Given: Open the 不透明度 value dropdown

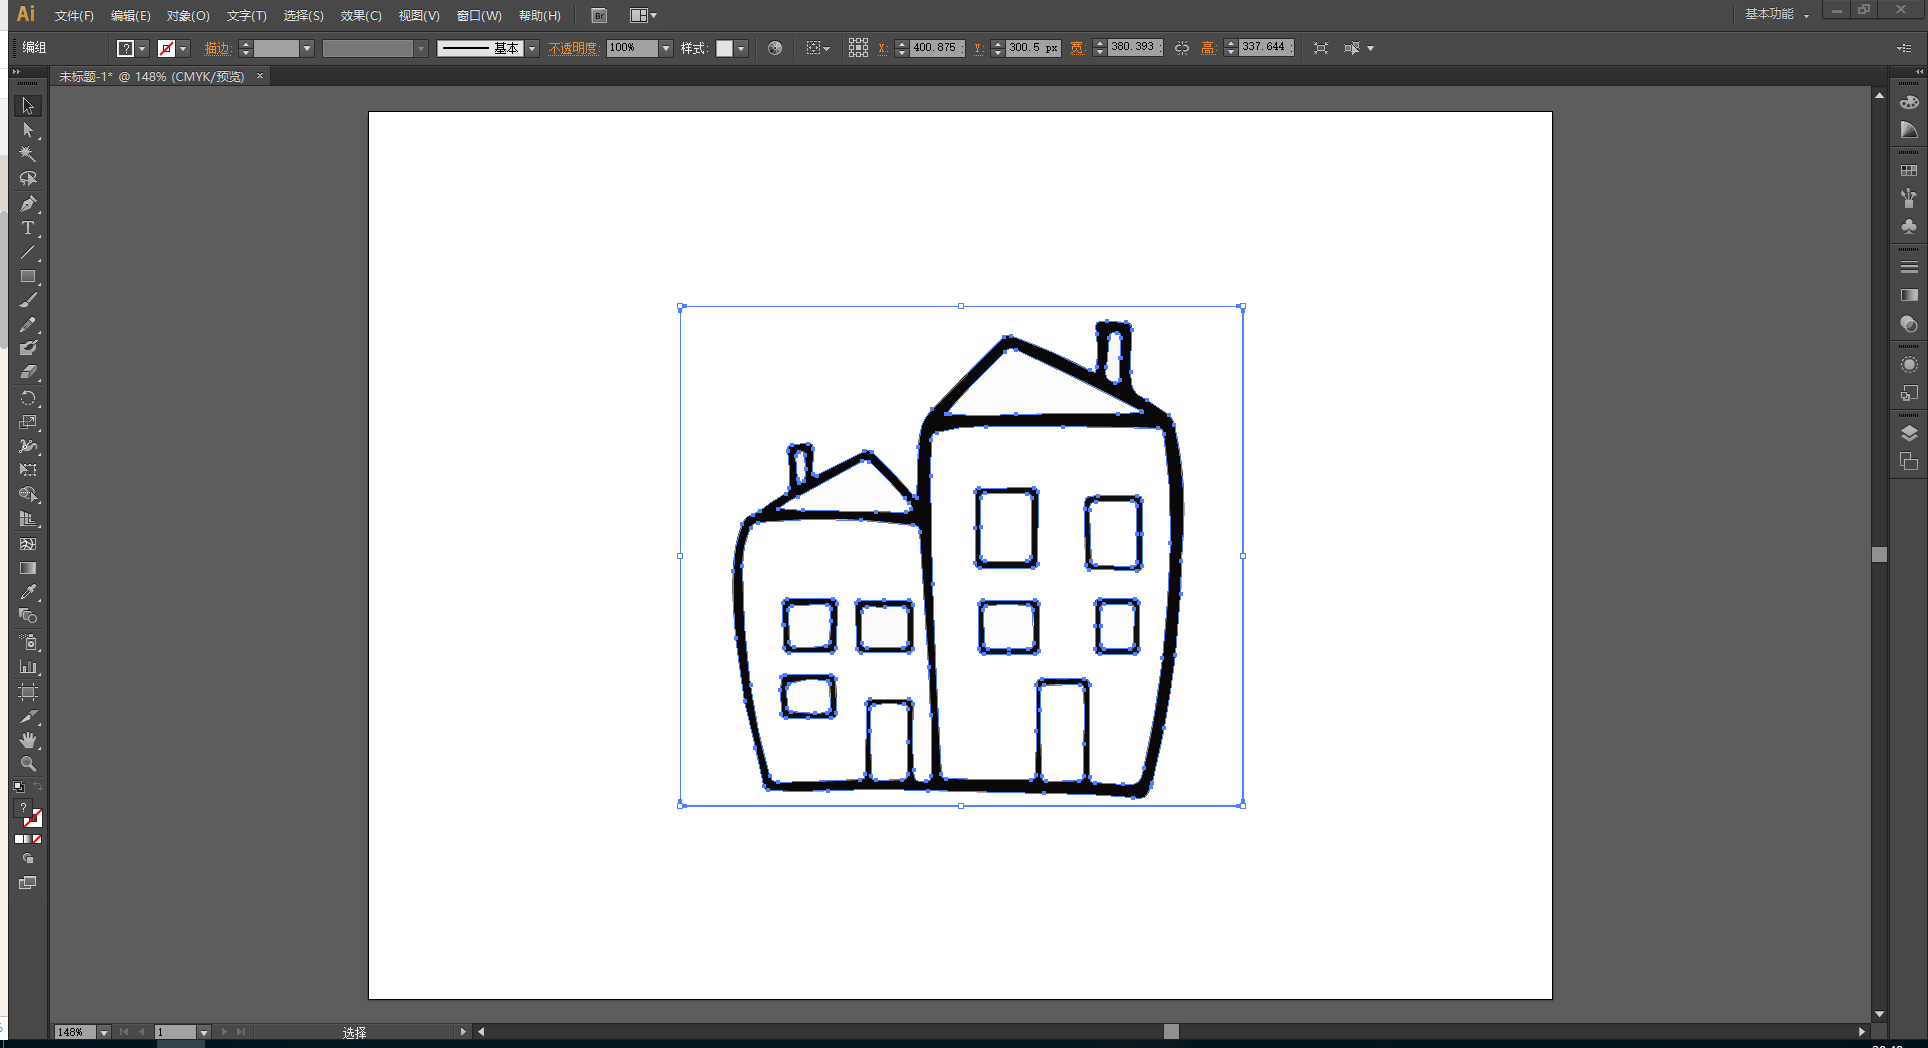Looking at the screenshot, I should (x=667, y=47).
